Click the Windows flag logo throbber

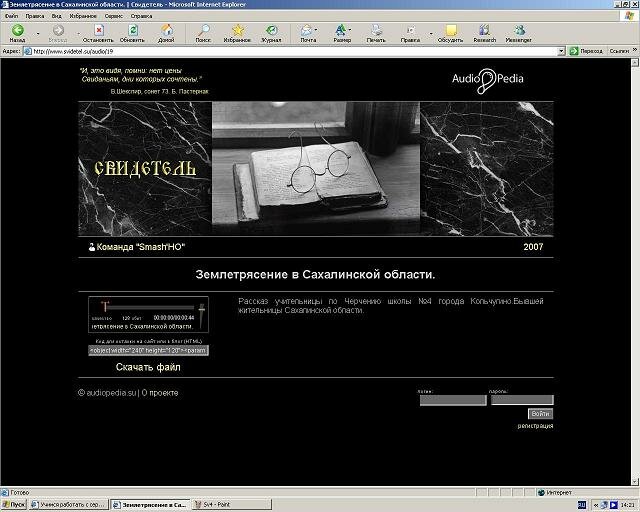(629, 16)
